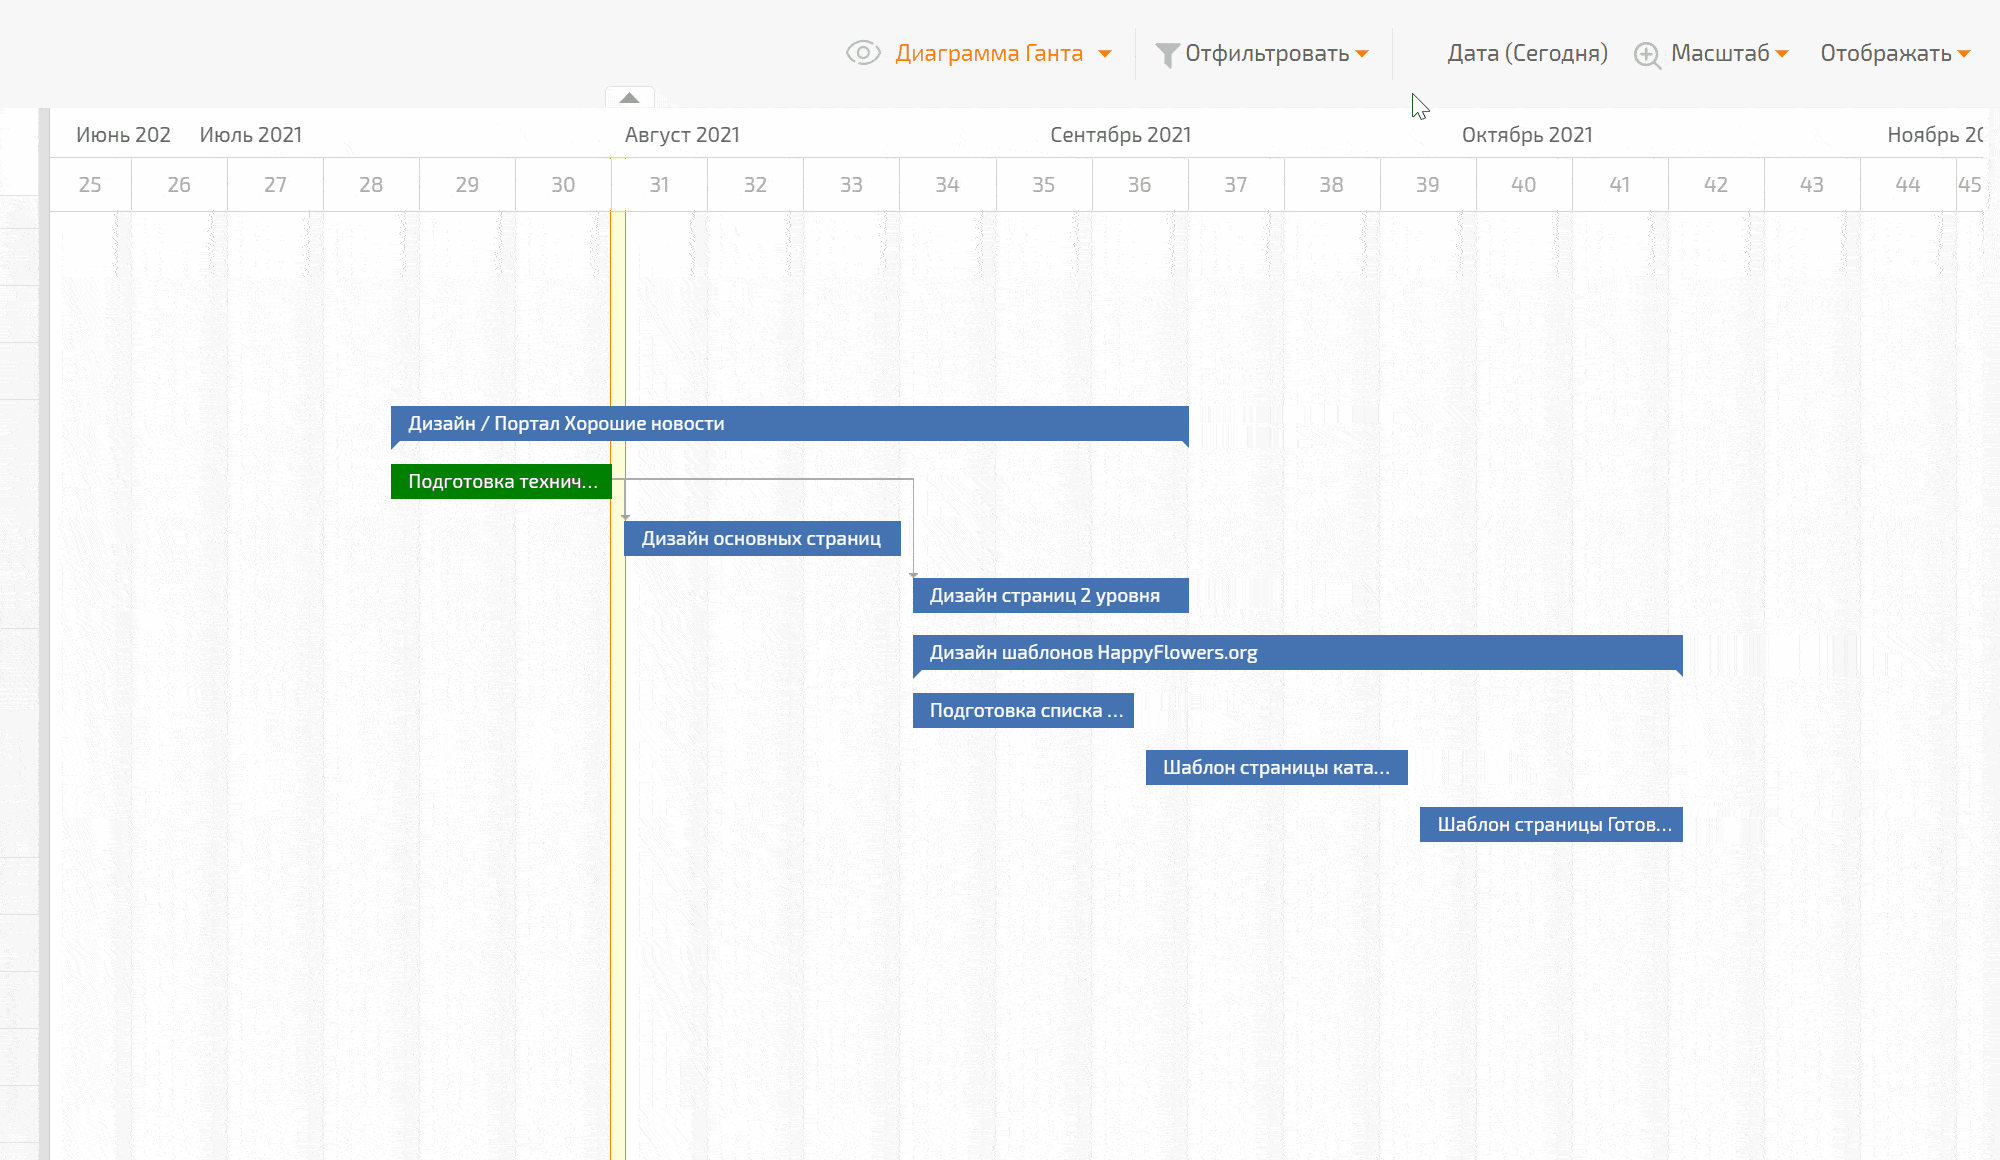The height and width of the screenshot is (1160, 2000).
Task: Select the Подготовка списка ... task bar
Action: pyautogui.click(x=1022, y=710)
